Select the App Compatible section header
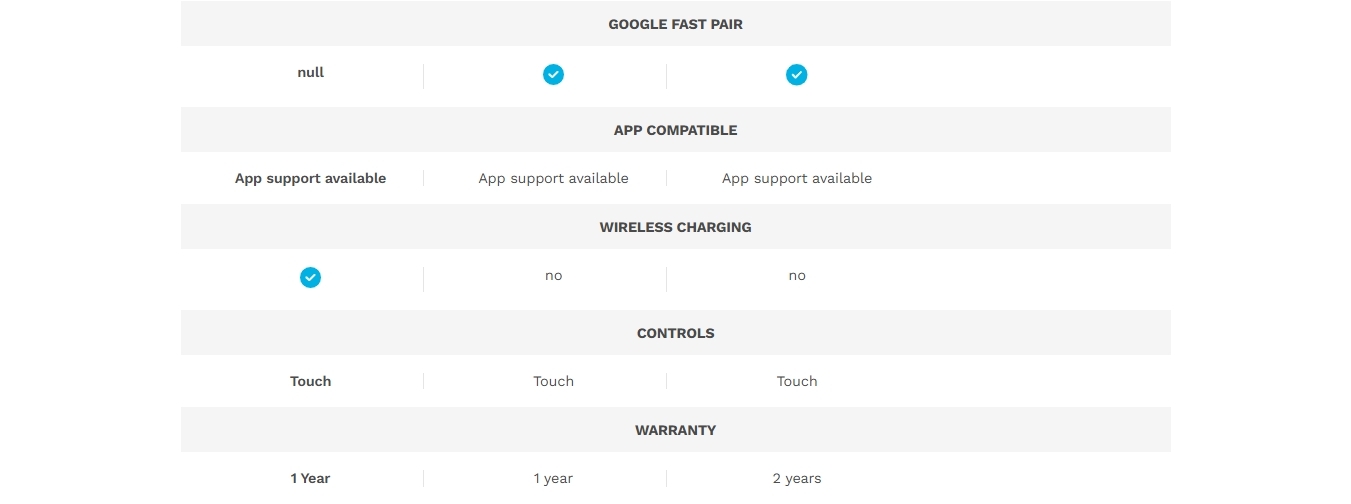 click(x=675, y=130)
